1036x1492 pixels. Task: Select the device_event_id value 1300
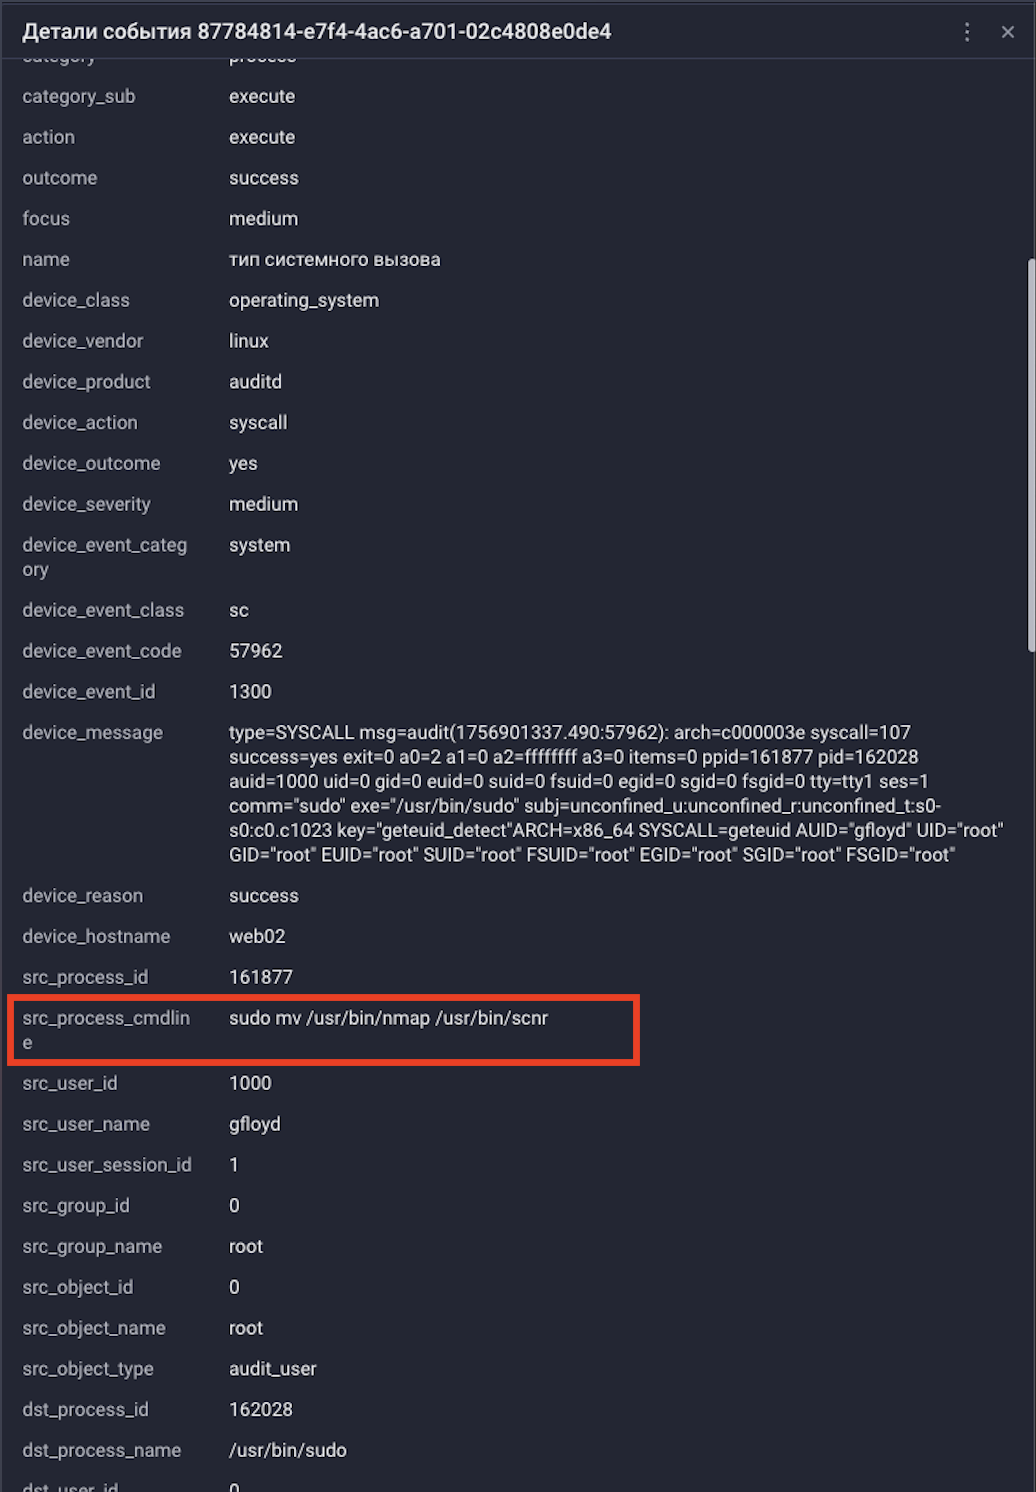(250, 692)
